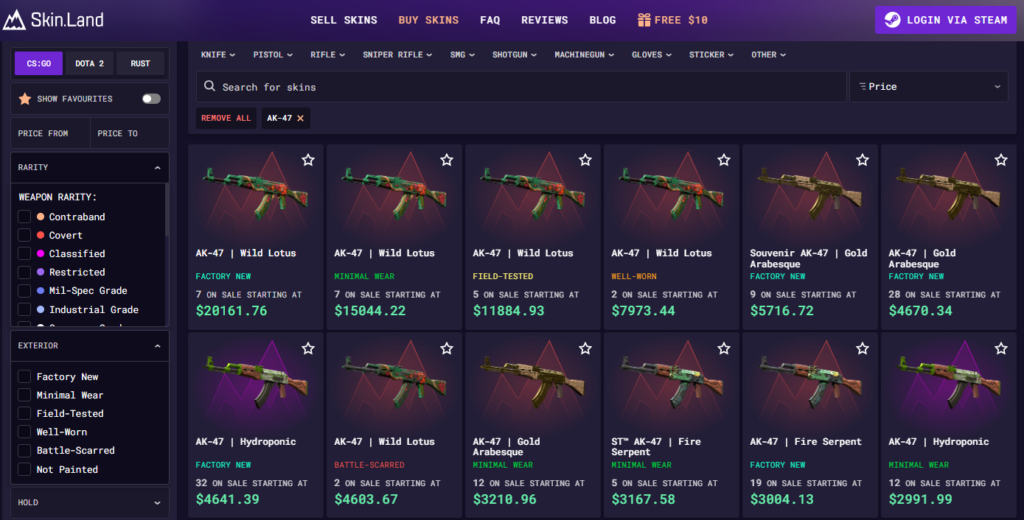Star the Well-Worn Wild Lotus card

pyautogui.click(x=724, y=160)
